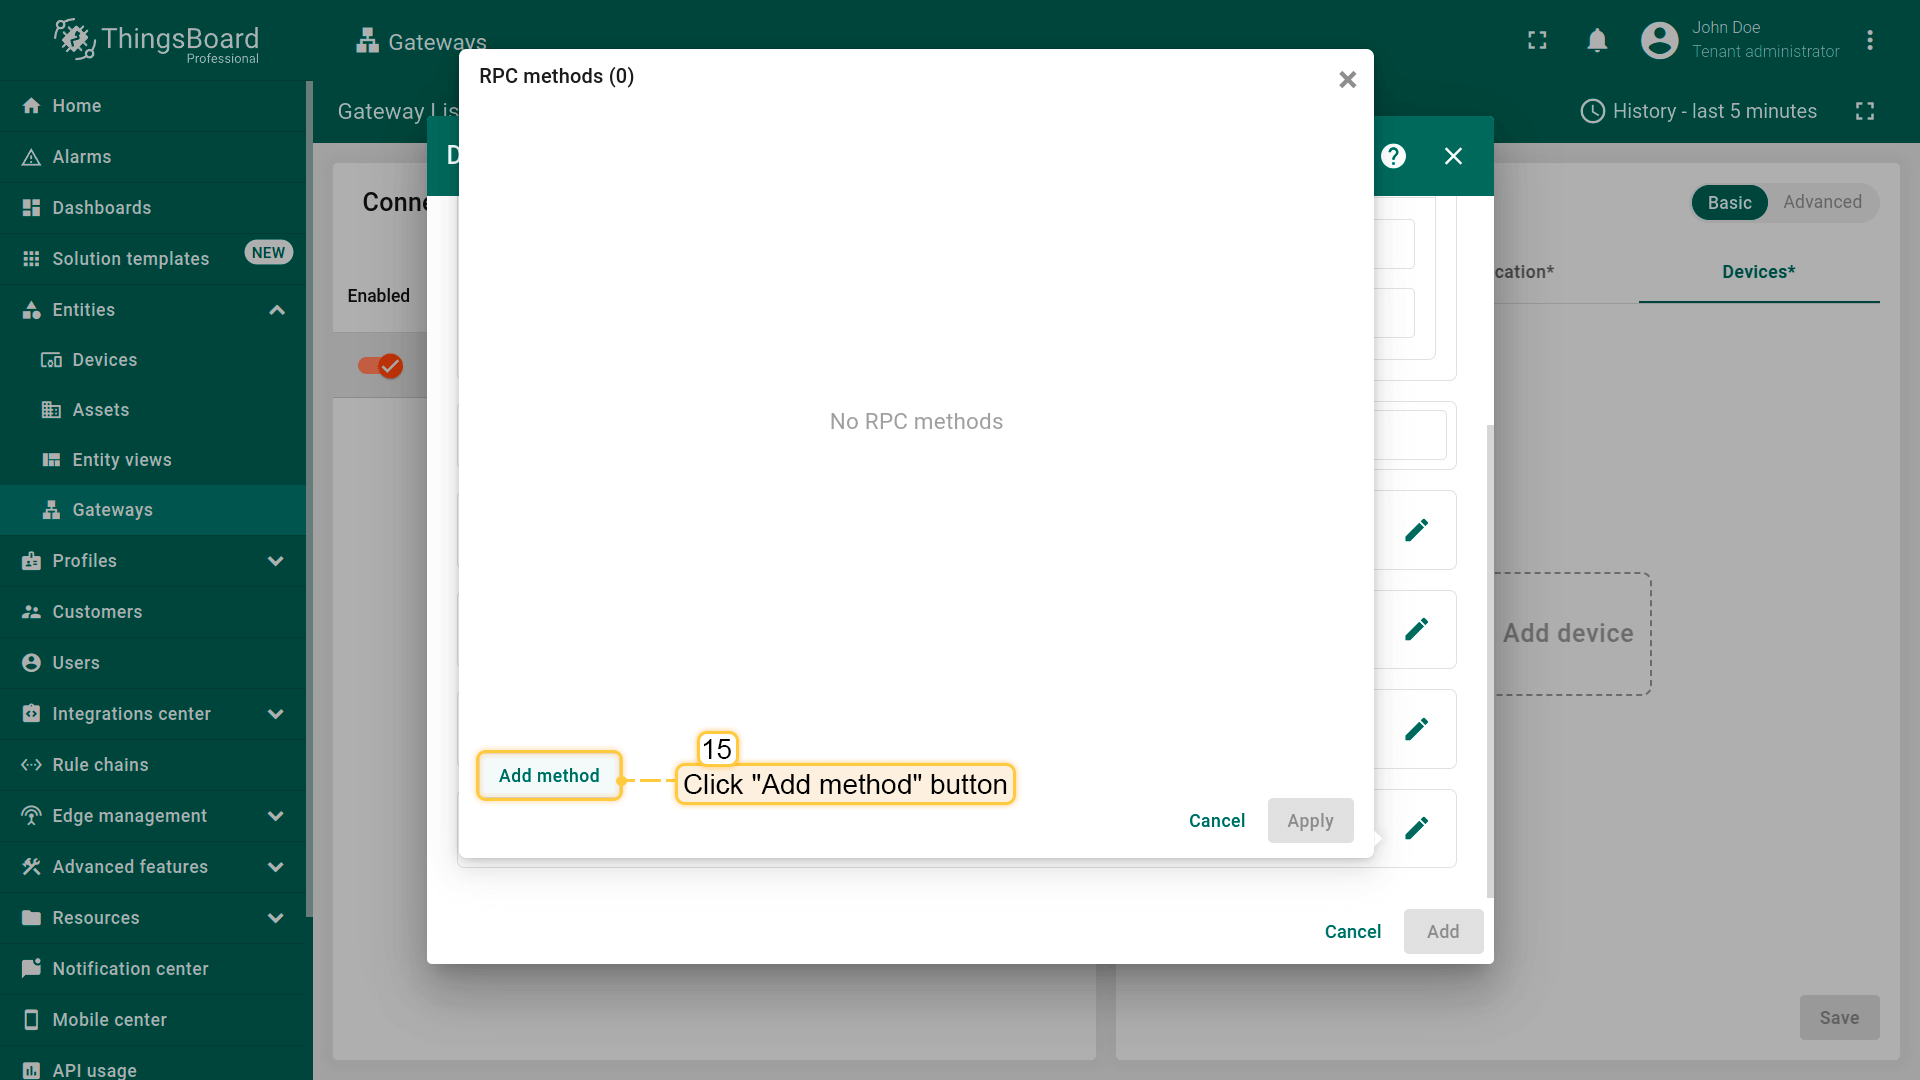1920x1080 pixels.
Task: Open Rule chains in the sidebar
Action: click(x=100, y=765)
